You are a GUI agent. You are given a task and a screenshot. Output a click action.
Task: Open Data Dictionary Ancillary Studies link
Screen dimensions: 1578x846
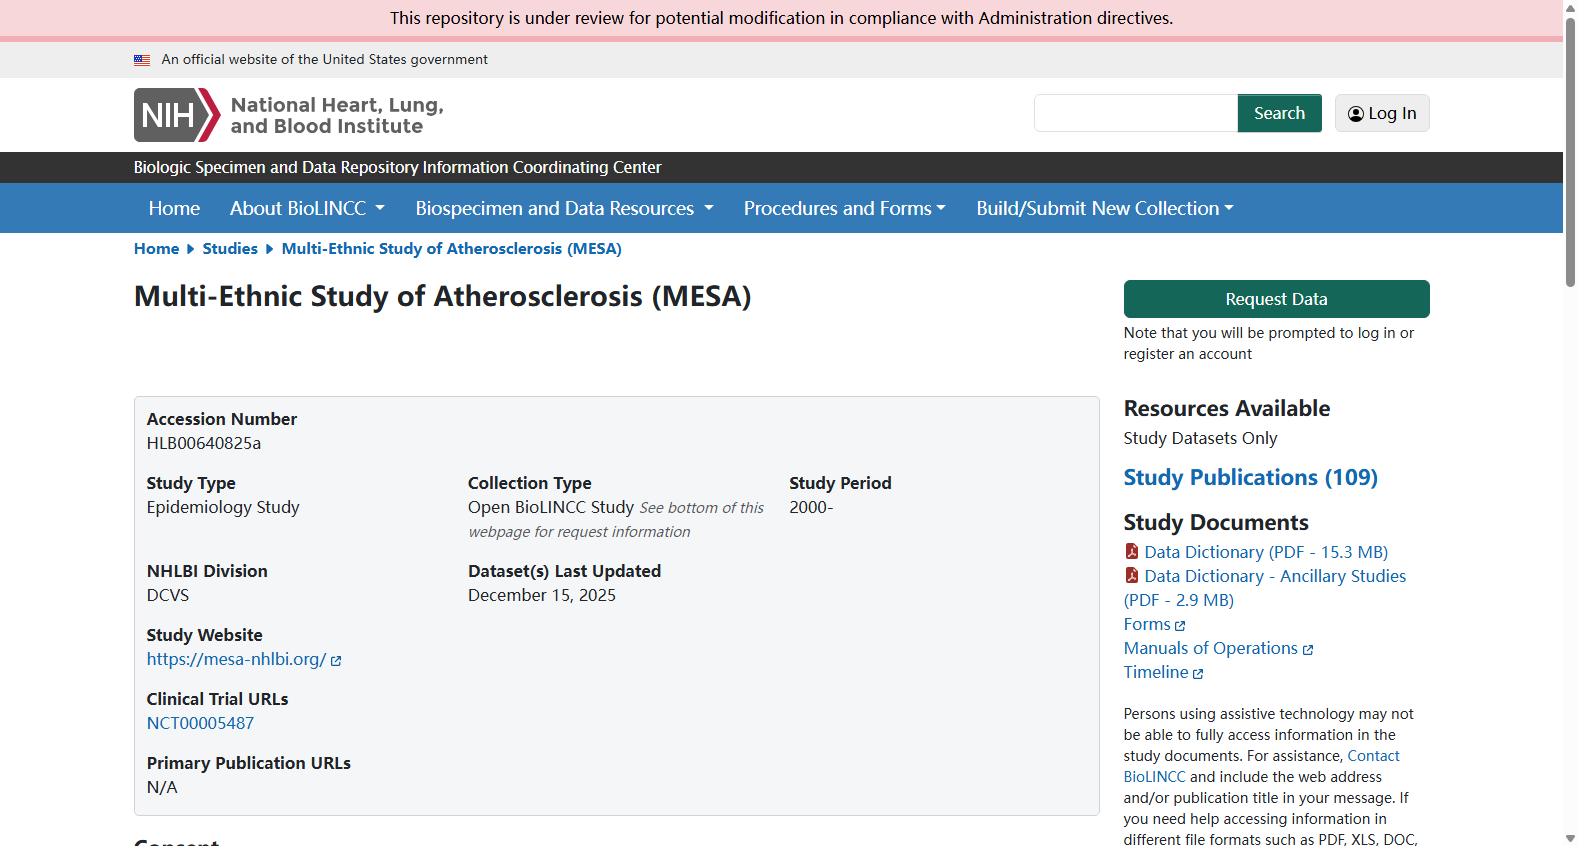click(x=1265, y=588)
